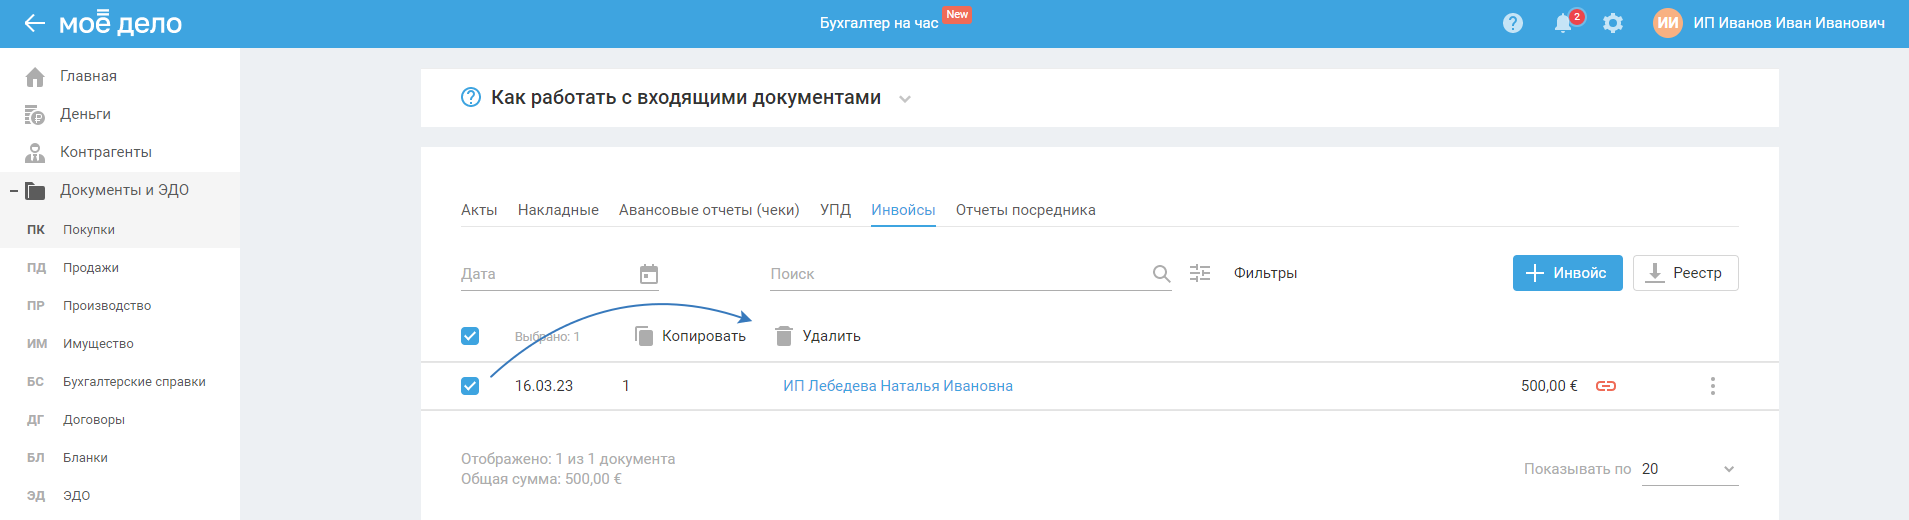Open ИП Иванов Иван Иванович account menu
This screenshot has width=1909, height=520.
pyautogui.click(x=1789, y=23)
